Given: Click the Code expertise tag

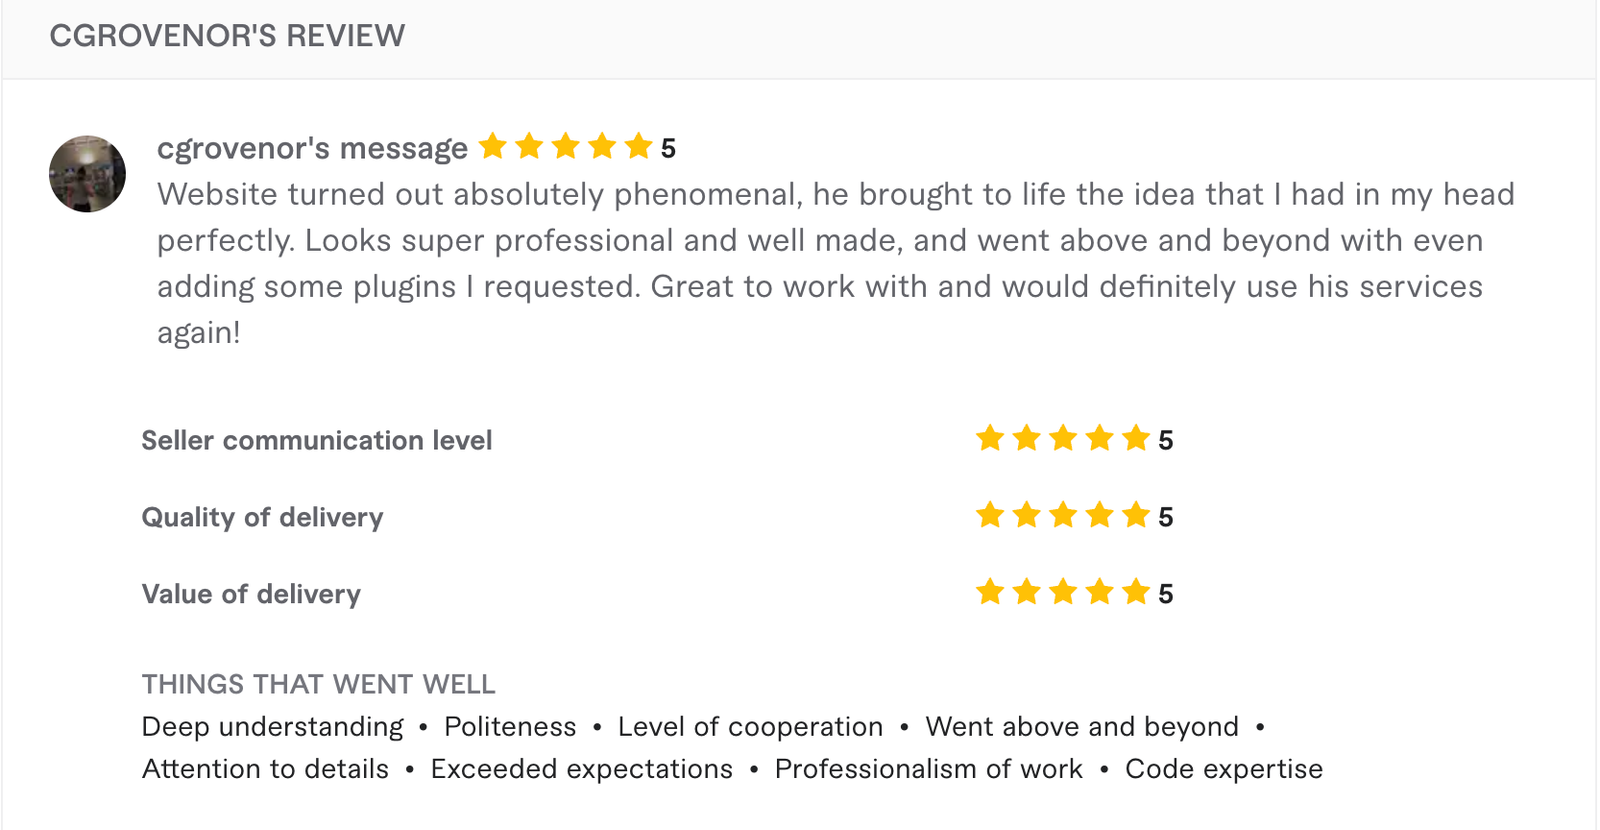Looking at the screenshot, I should click(1224, 769).
